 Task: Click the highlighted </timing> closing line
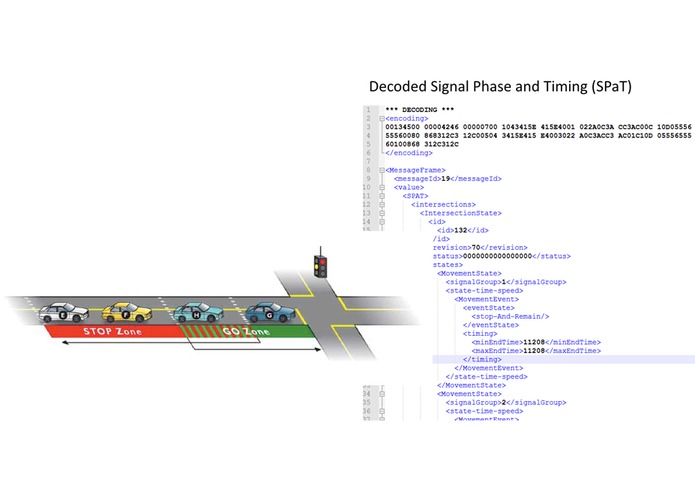tap(482, 359)
